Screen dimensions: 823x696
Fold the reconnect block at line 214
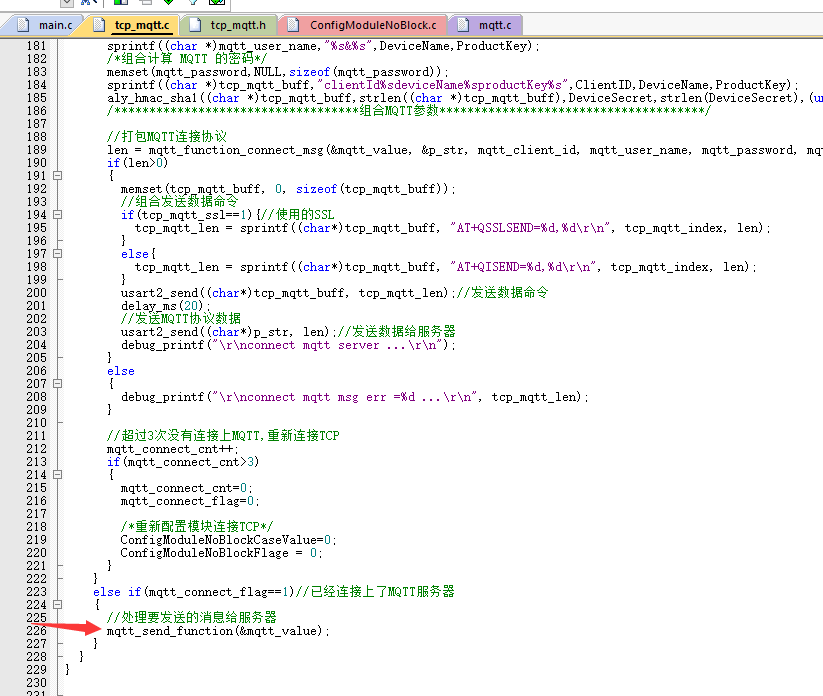(58, 475)
